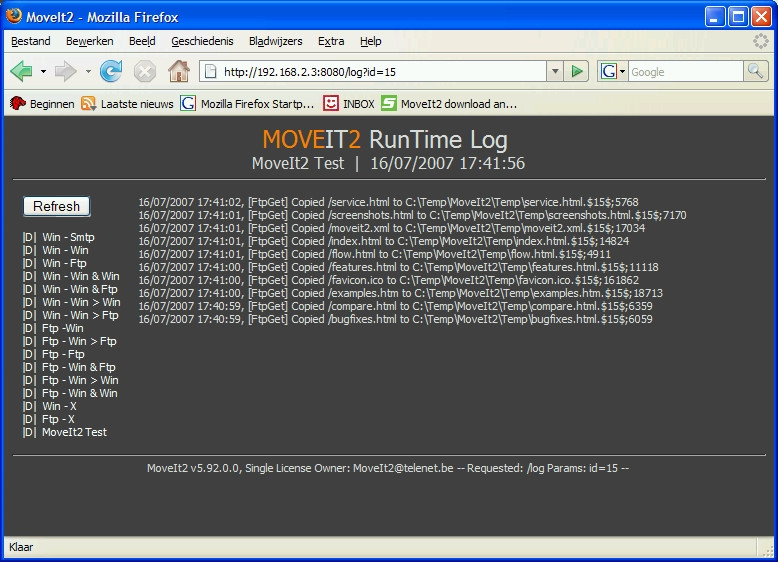Open Mozilla Firefox Startpagina bookmark
778x562 pixels.
[x=247, y=104]
